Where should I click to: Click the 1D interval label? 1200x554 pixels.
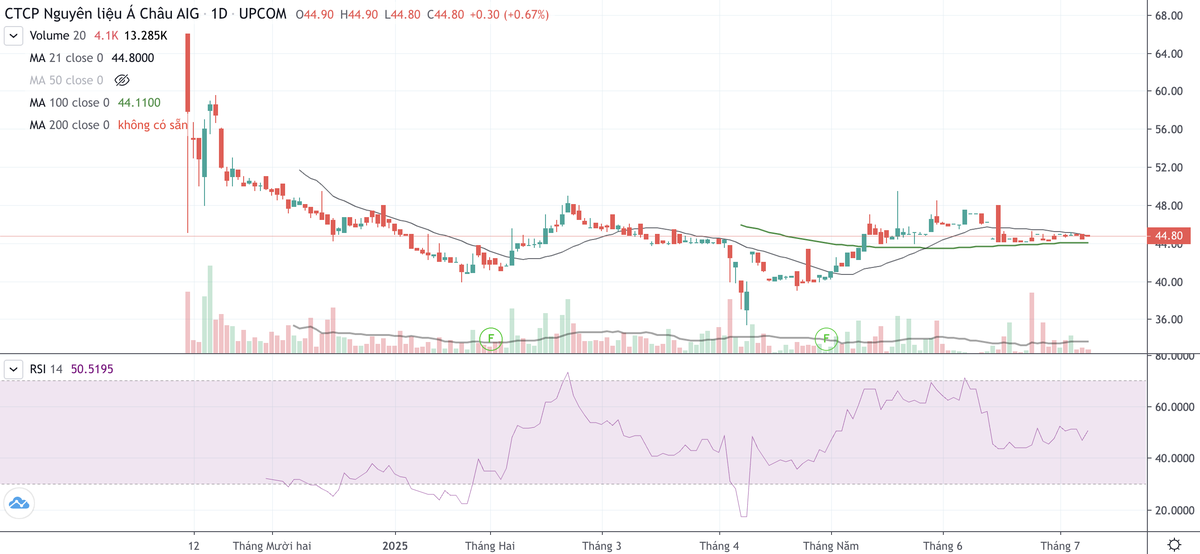pos(218,15)
